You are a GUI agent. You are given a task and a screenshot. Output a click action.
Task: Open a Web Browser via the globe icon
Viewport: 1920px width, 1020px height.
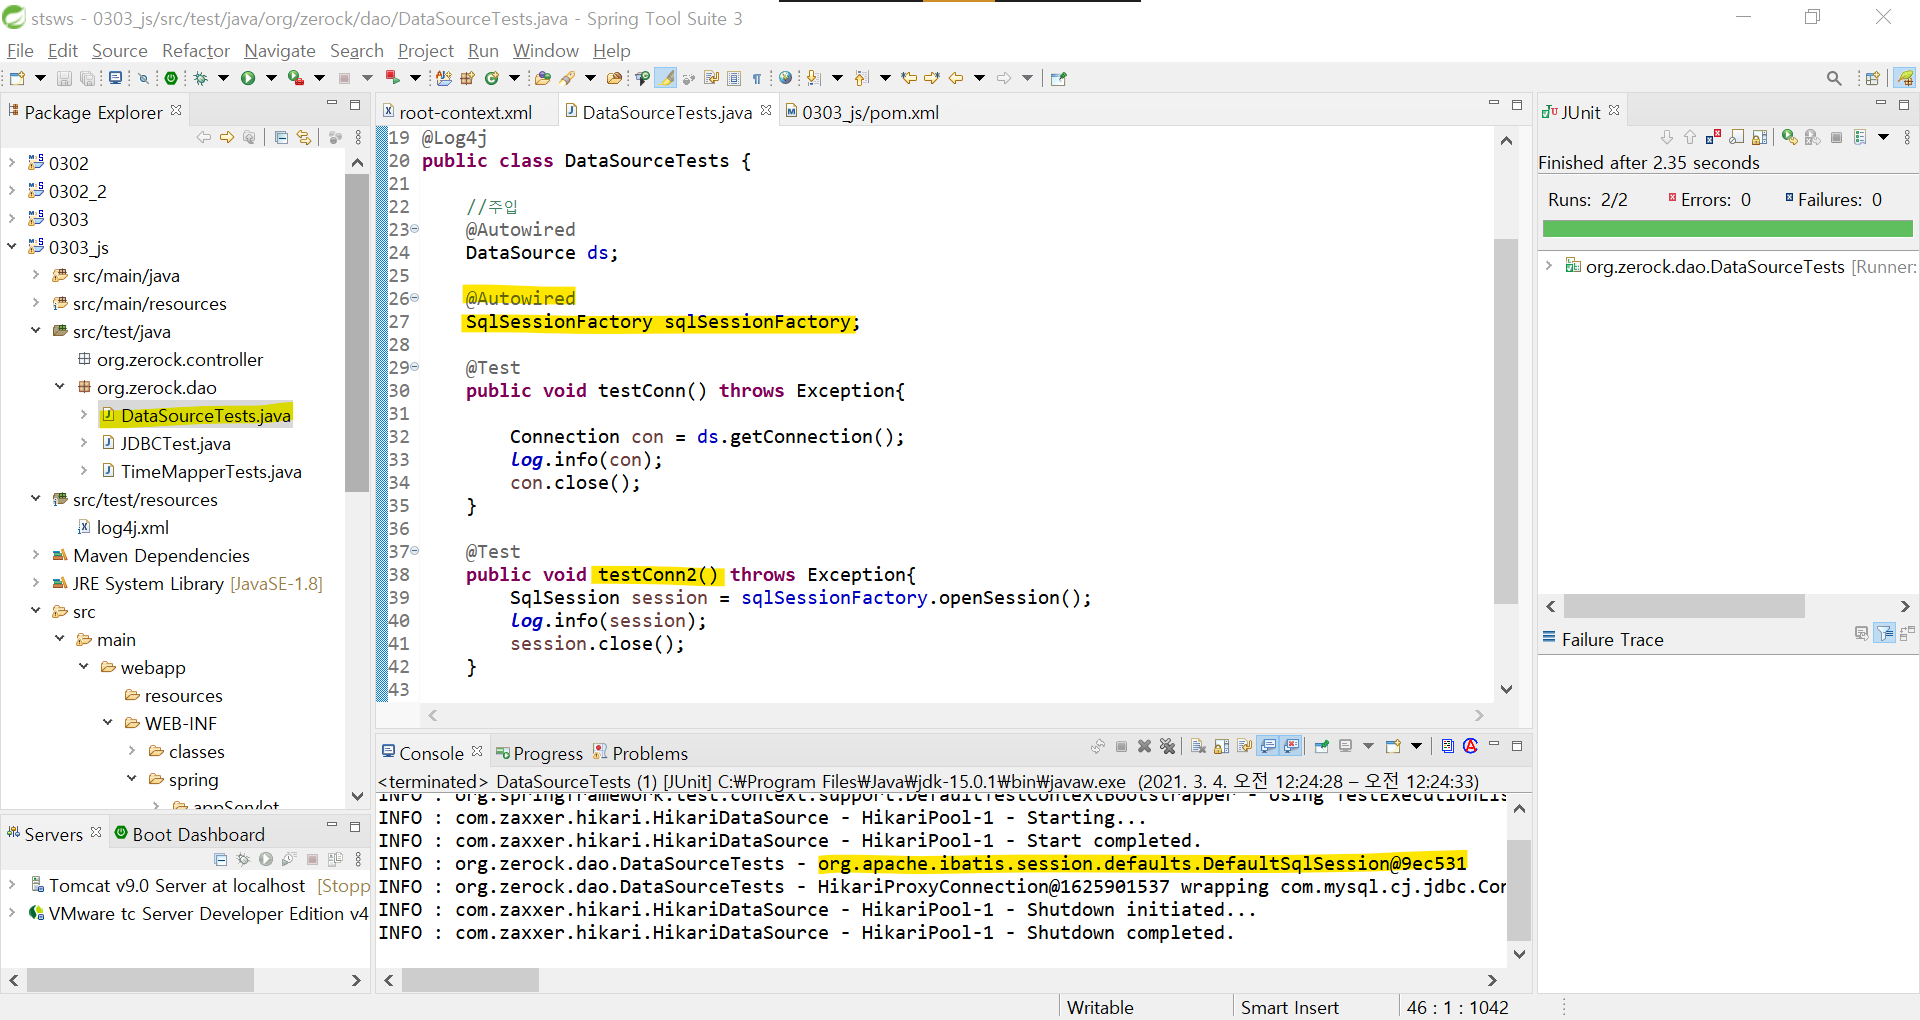(x=786, y=78)
